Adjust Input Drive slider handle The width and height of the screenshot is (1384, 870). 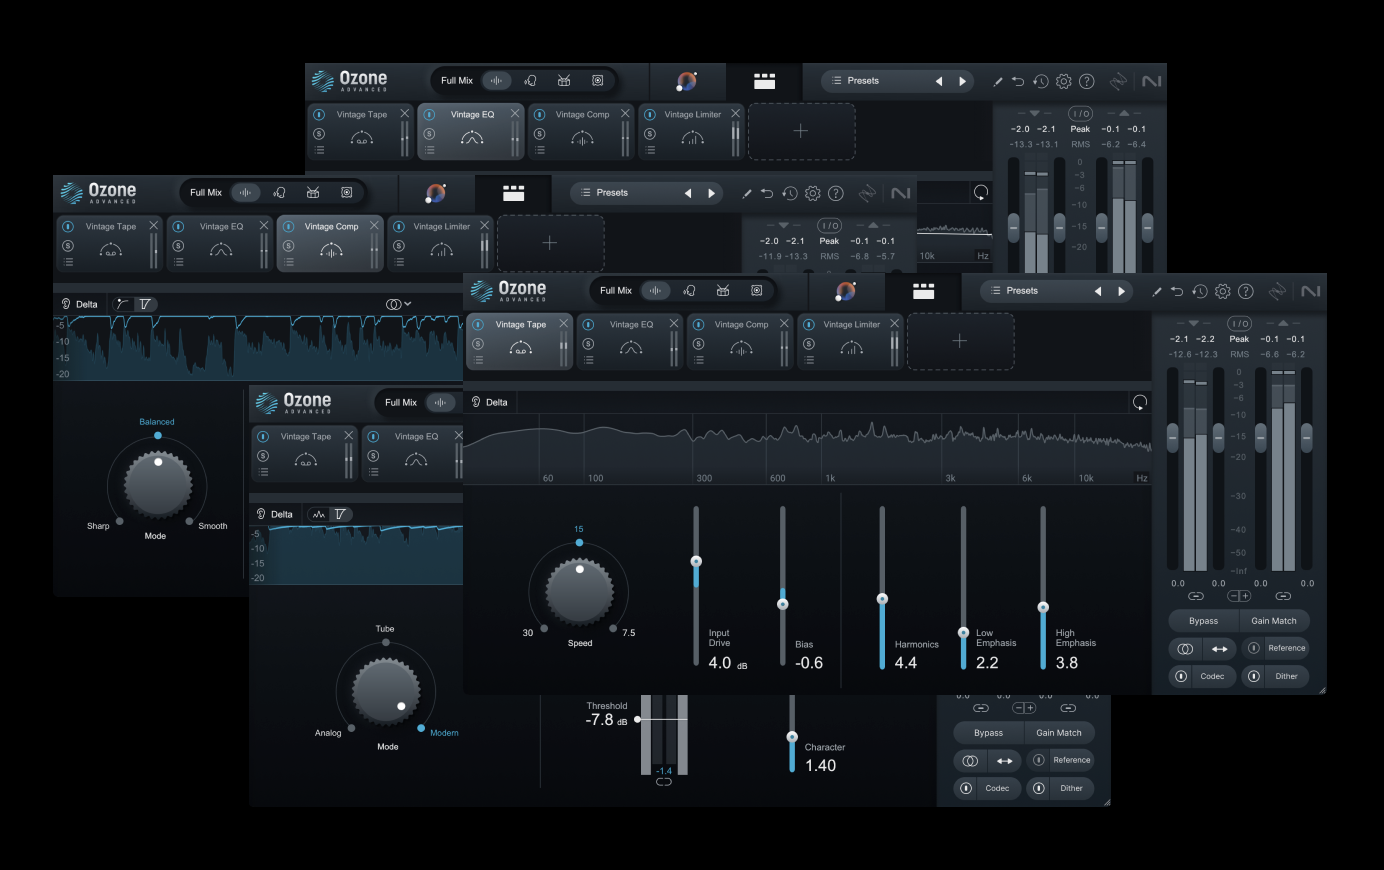coord(696,561)
